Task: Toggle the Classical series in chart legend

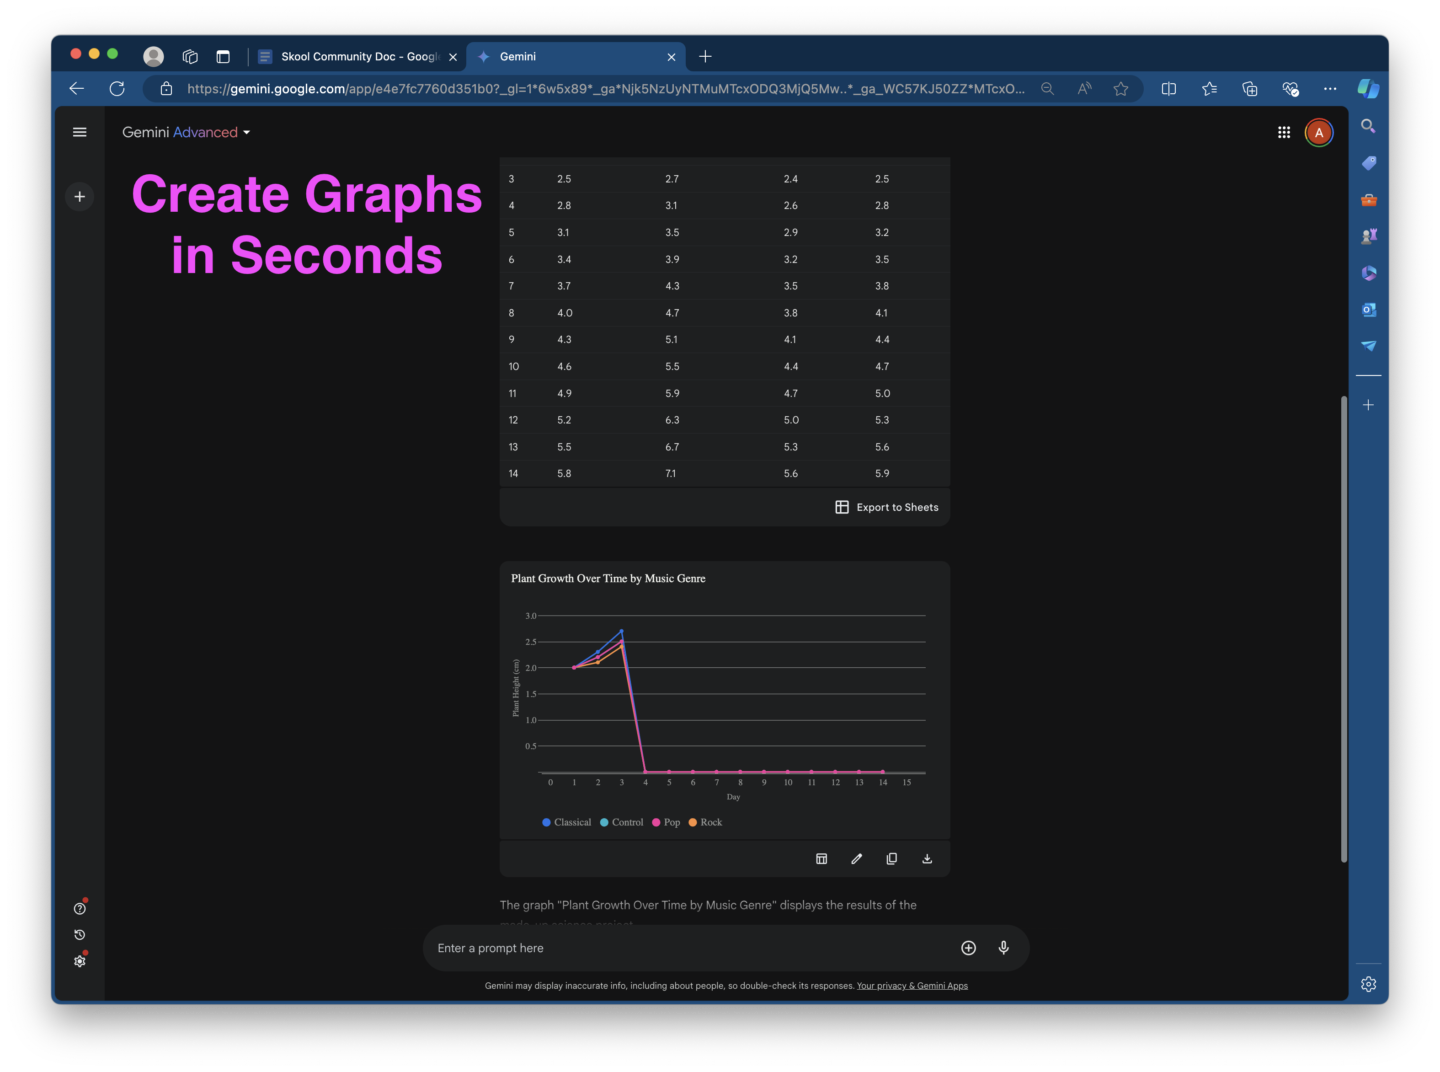Action: pos(566,823)
